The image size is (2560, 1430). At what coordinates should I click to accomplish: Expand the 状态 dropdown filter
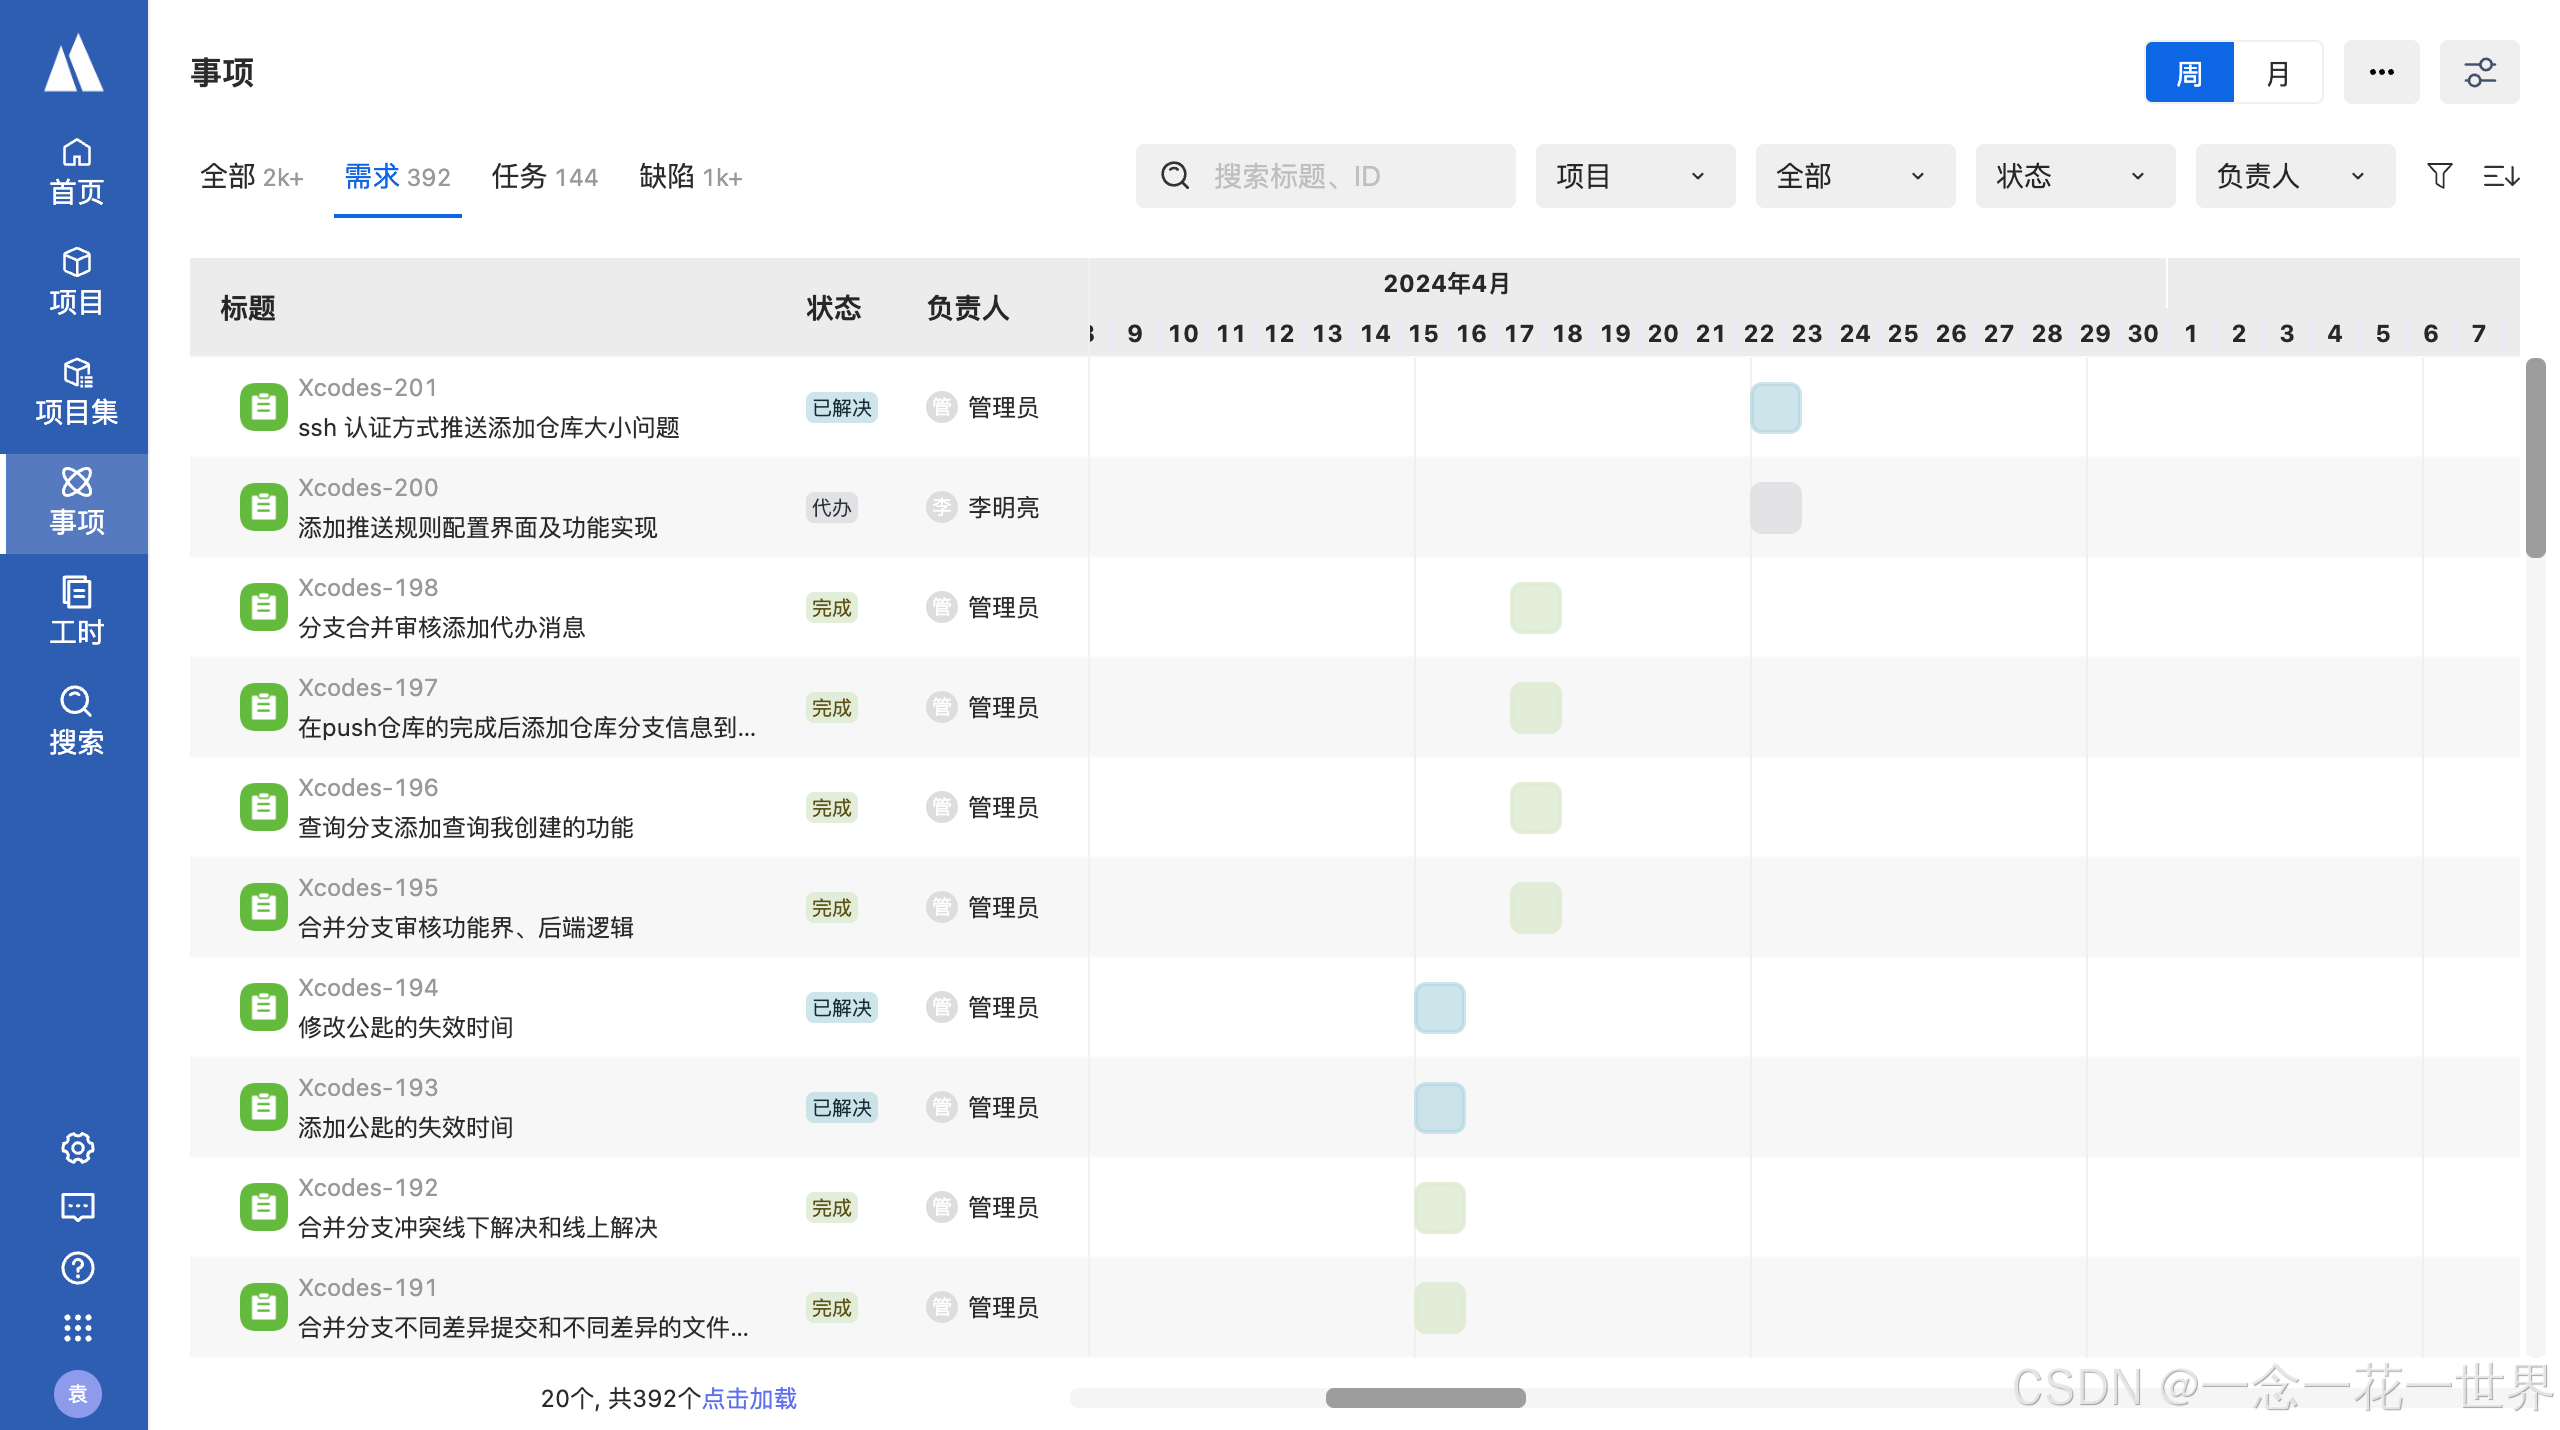tap(2074, 176)
